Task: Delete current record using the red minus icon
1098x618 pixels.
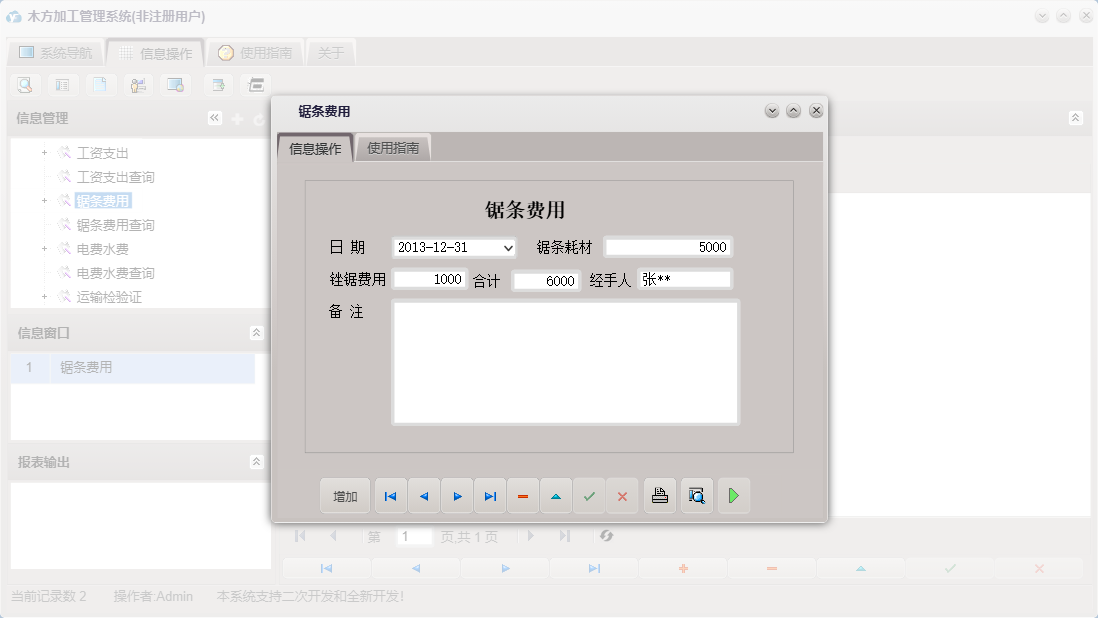Action: click(523, 495)
